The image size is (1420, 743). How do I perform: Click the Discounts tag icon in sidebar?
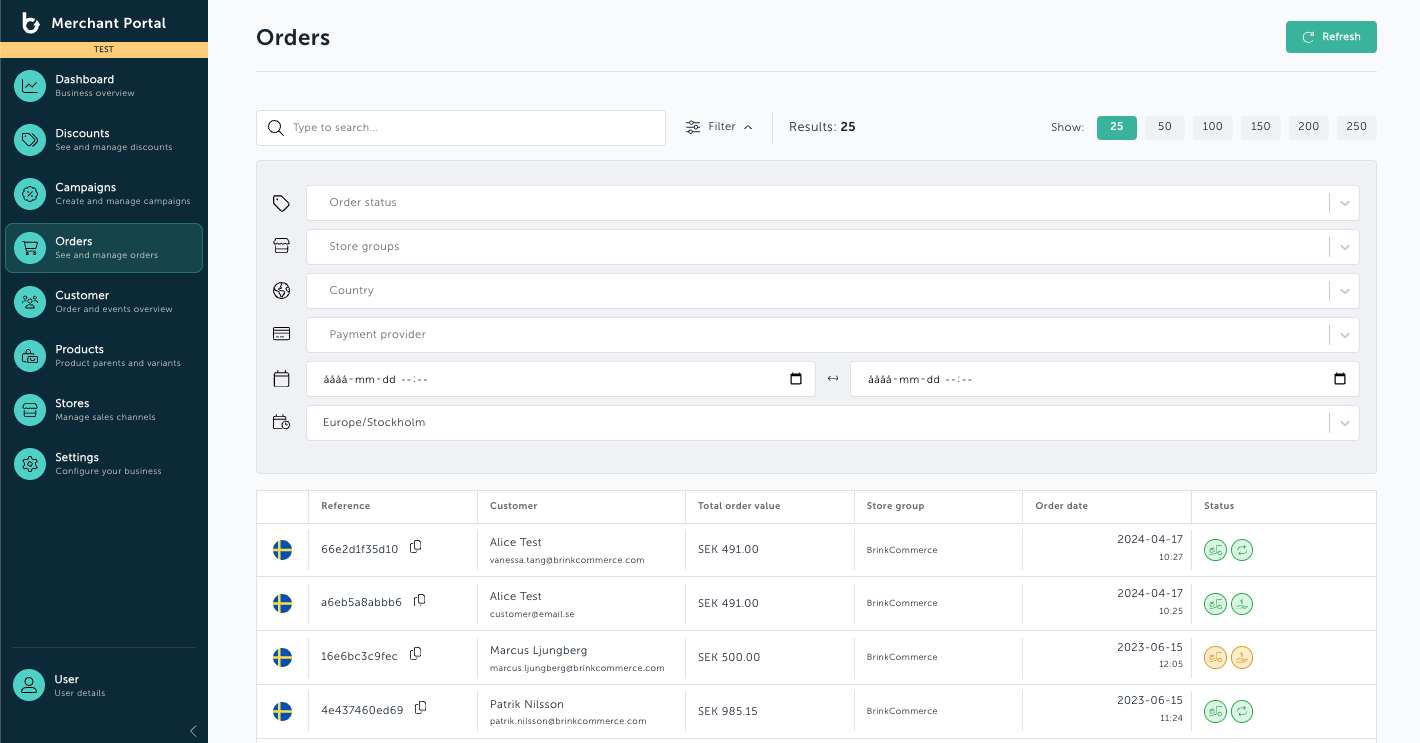[30, 140]
